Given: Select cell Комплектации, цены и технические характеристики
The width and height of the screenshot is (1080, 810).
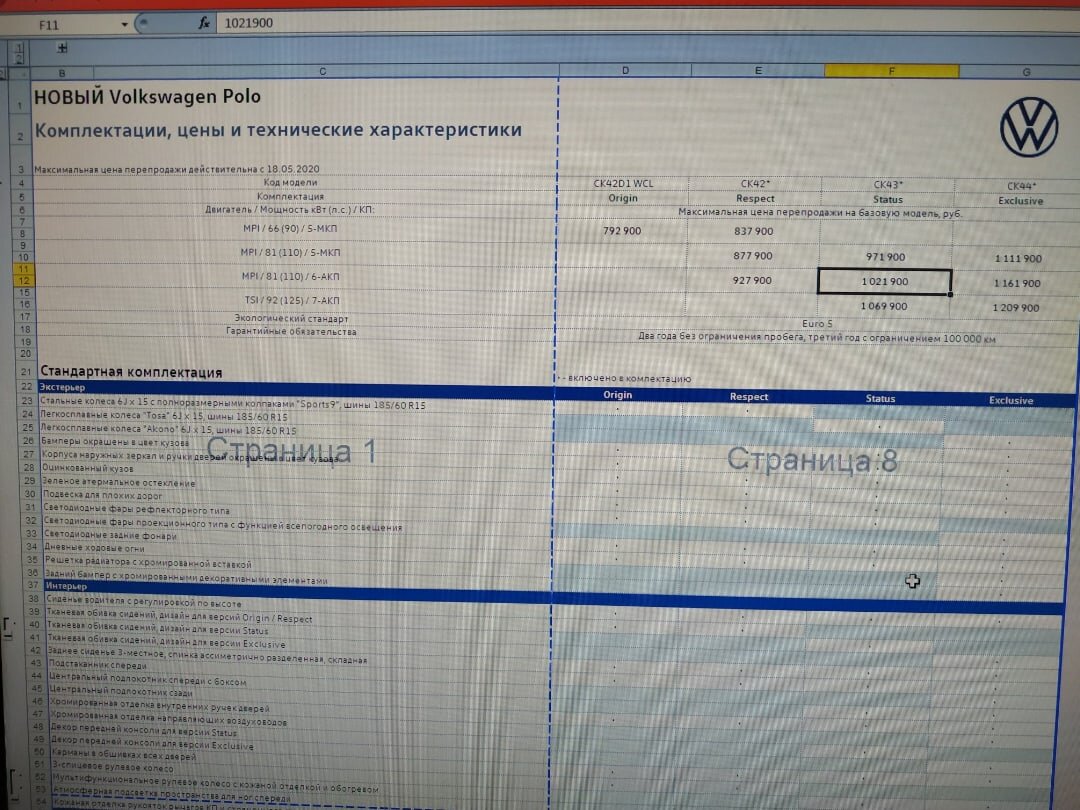Looking at the screenshot, I should tap(278, 130).
